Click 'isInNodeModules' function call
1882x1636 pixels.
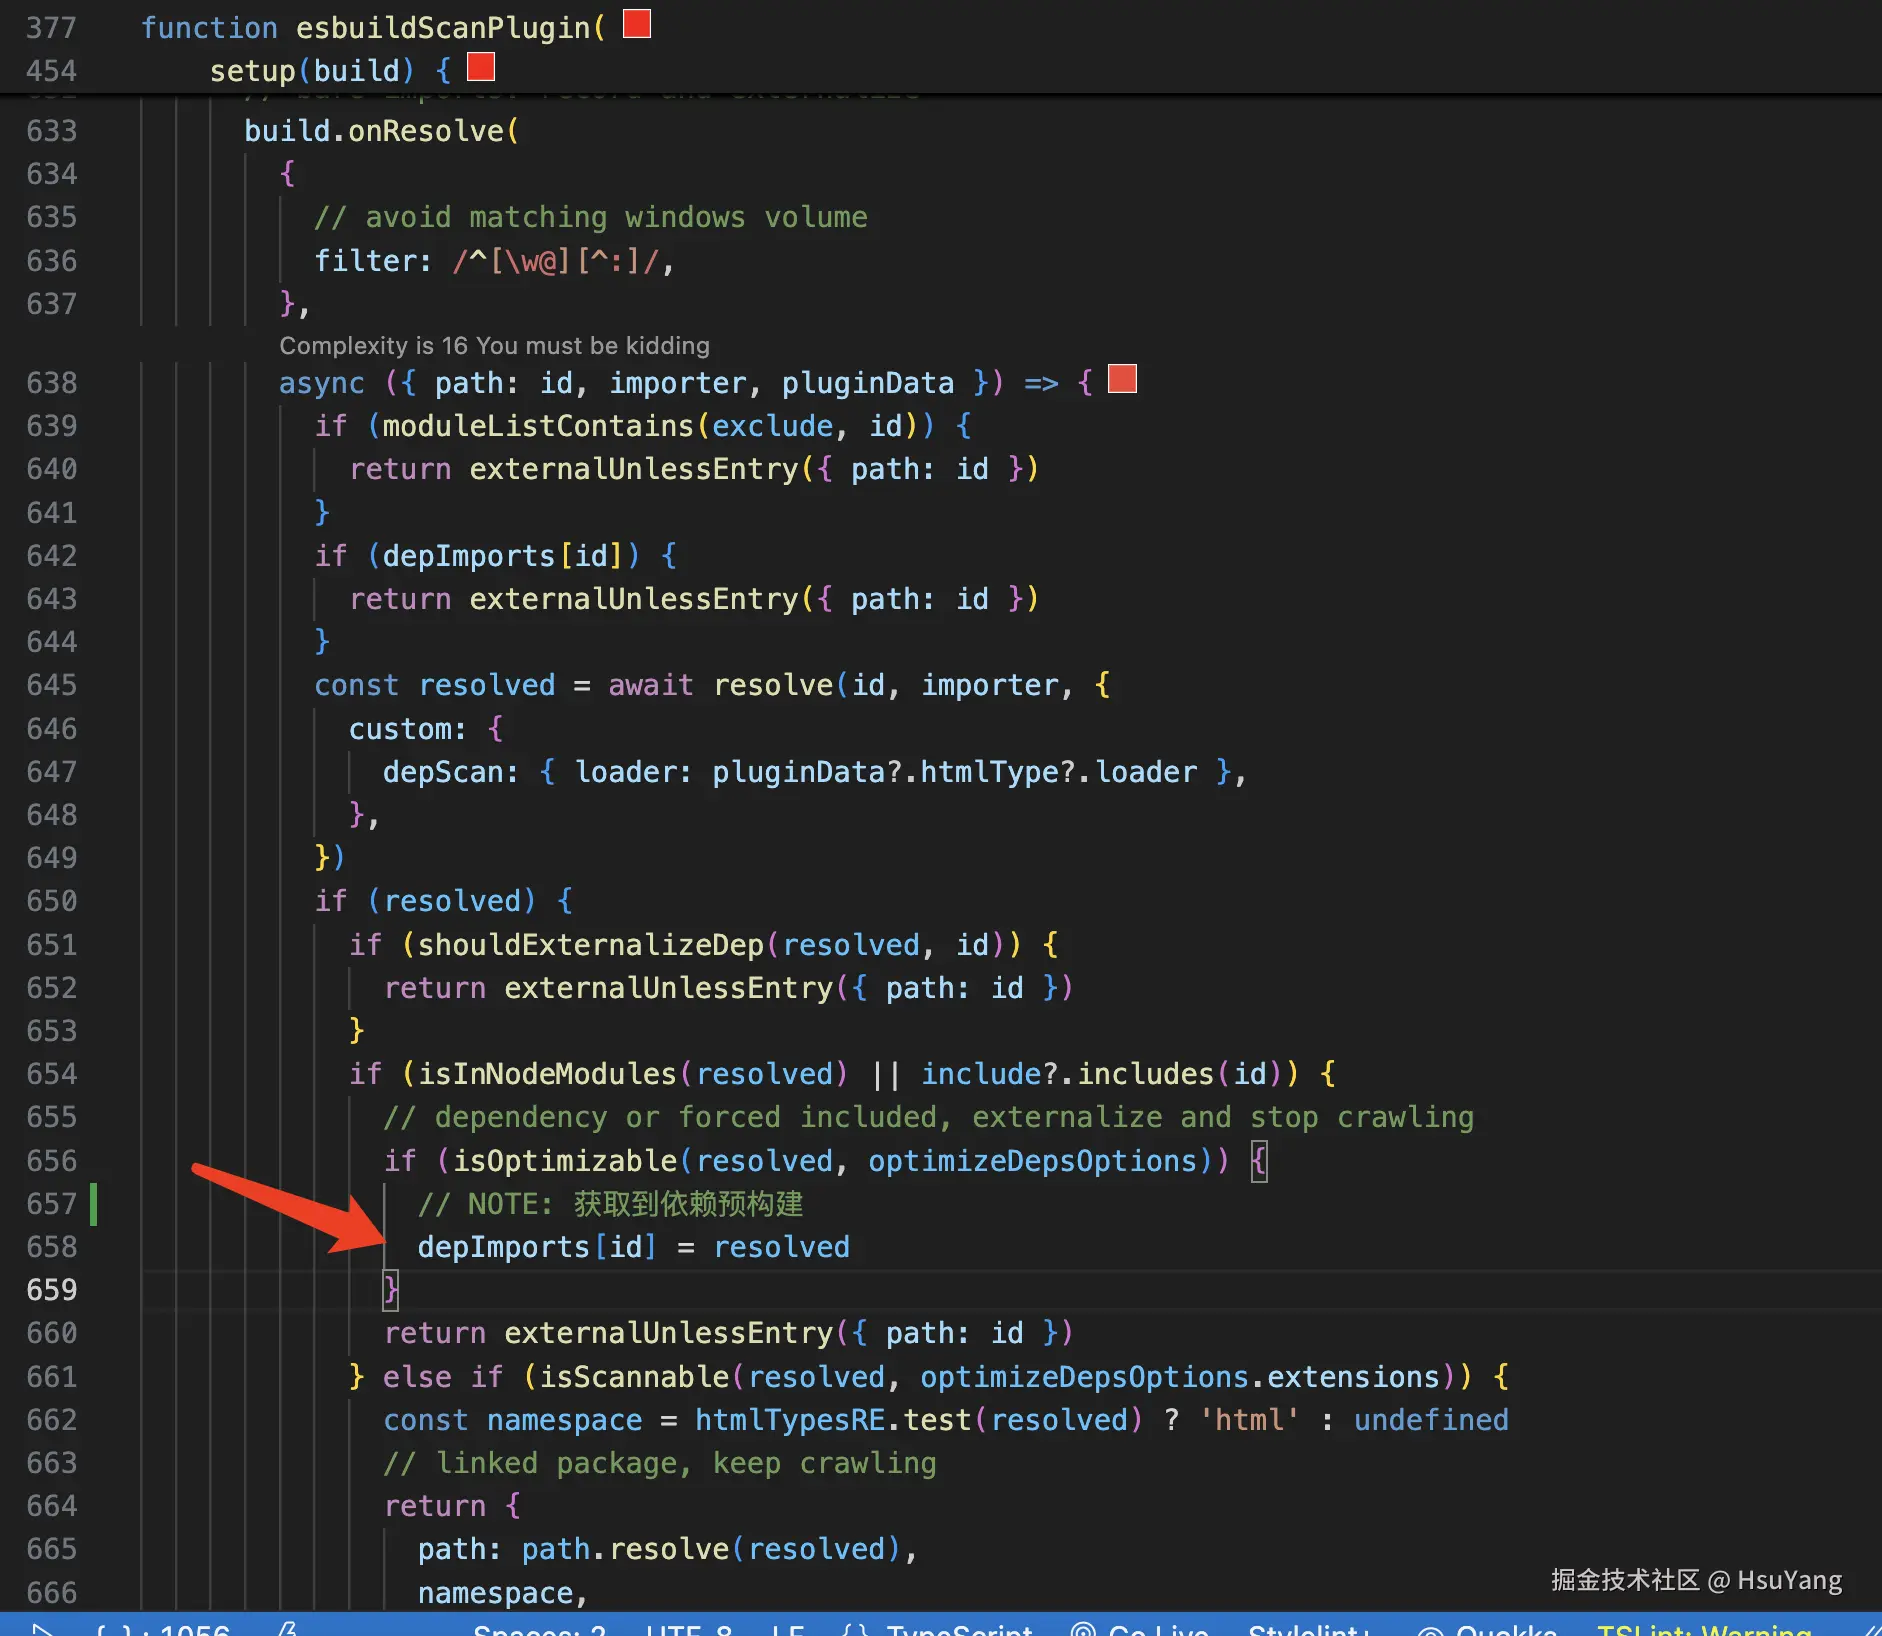tap(547, 1074)
